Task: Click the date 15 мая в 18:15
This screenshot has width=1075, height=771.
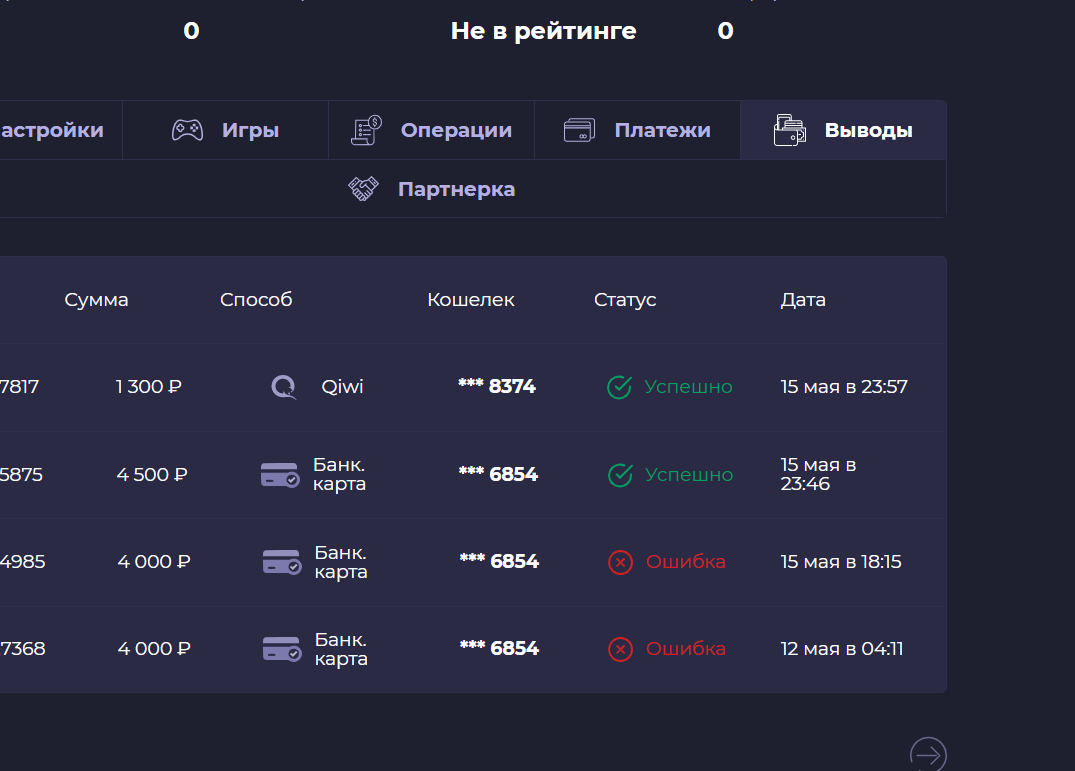Action: pyautogui.click(x=841, y=561)
